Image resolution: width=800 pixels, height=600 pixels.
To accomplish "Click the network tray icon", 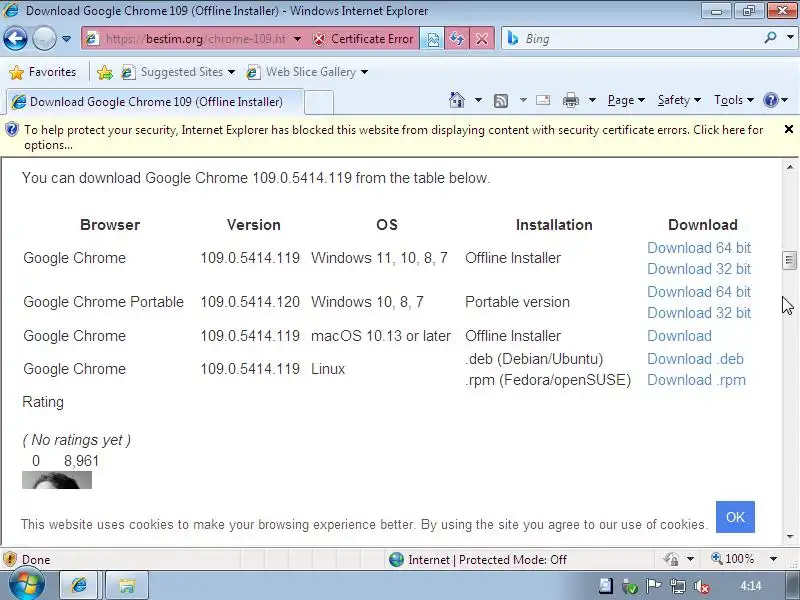I will point(678,586).
